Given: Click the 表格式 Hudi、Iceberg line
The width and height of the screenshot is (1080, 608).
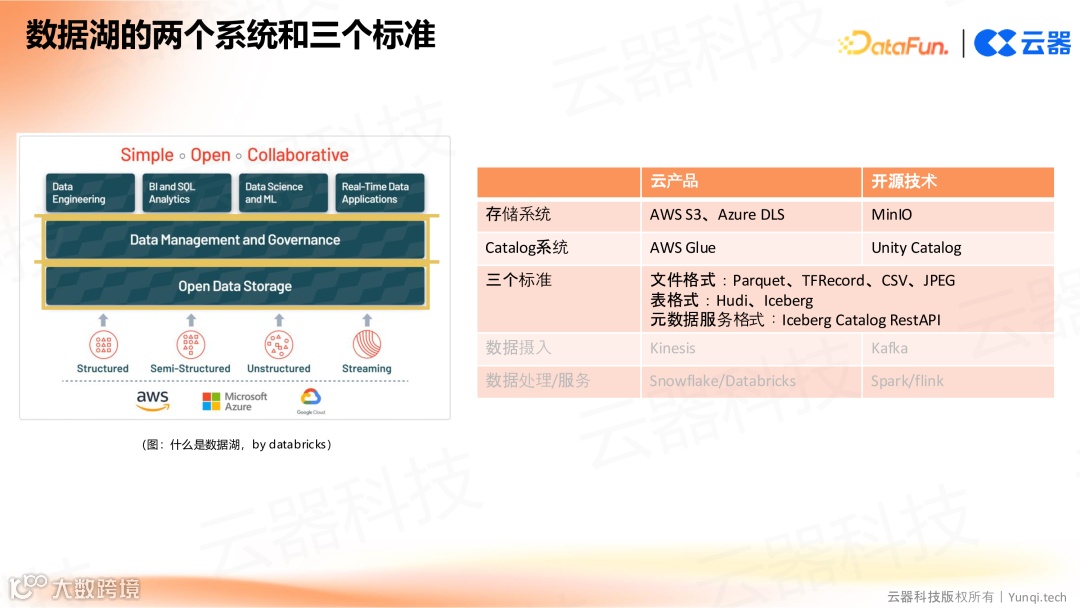Looking at the screenshot, I should coord(731,300).
